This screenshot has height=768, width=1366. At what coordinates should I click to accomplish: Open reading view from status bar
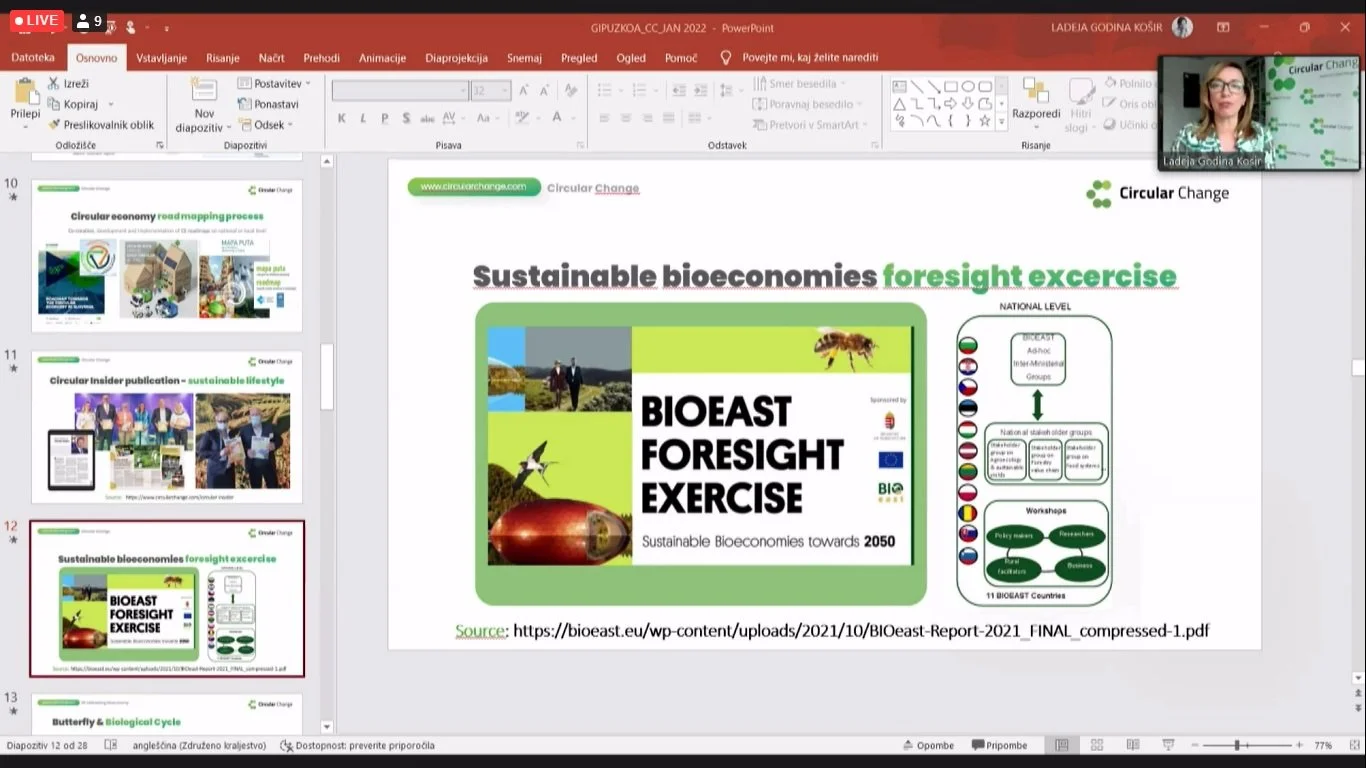coord(1132,745)
